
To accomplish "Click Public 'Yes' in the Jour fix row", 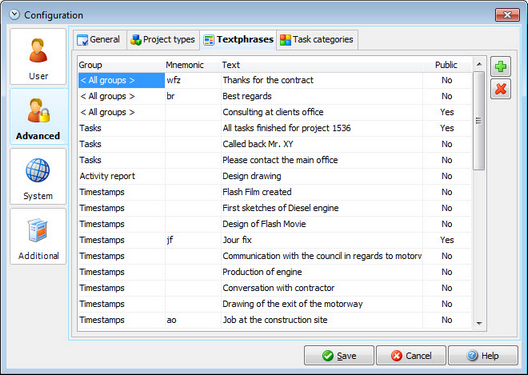I will point(447,240).
